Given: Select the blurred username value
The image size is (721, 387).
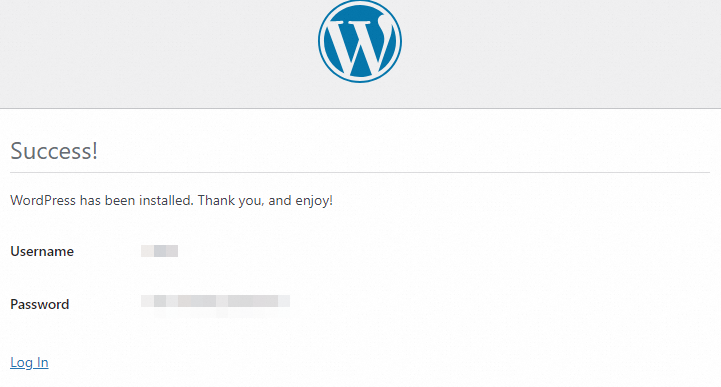Looking at the screenshot, I should (159, 251).
